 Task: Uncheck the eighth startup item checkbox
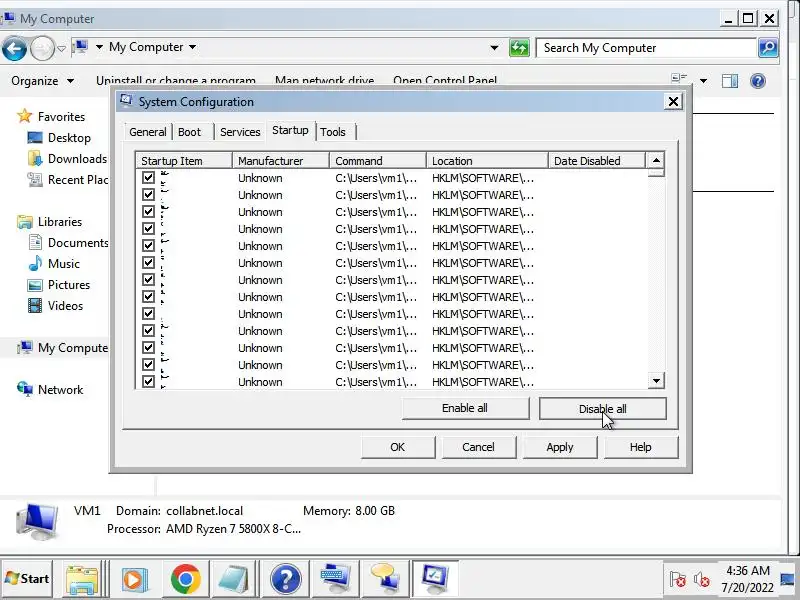[148, 296]
